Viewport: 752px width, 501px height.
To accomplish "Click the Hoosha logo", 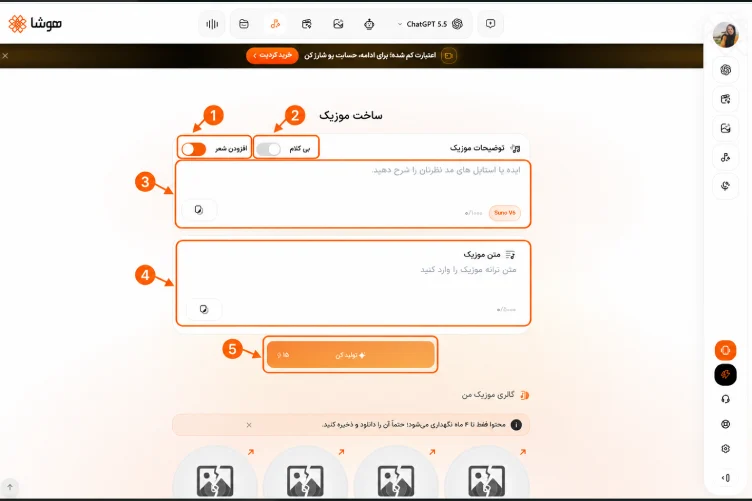I will click(35, 23).
